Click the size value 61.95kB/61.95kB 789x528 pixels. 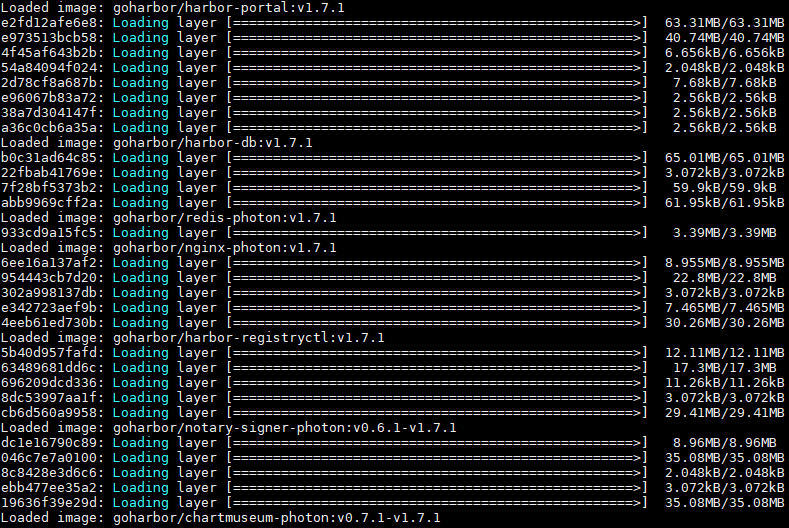[725, 203]
